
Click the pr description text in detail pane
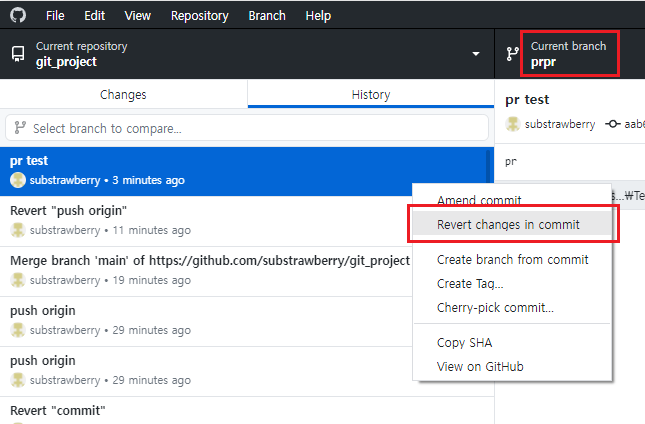[510, 162]
